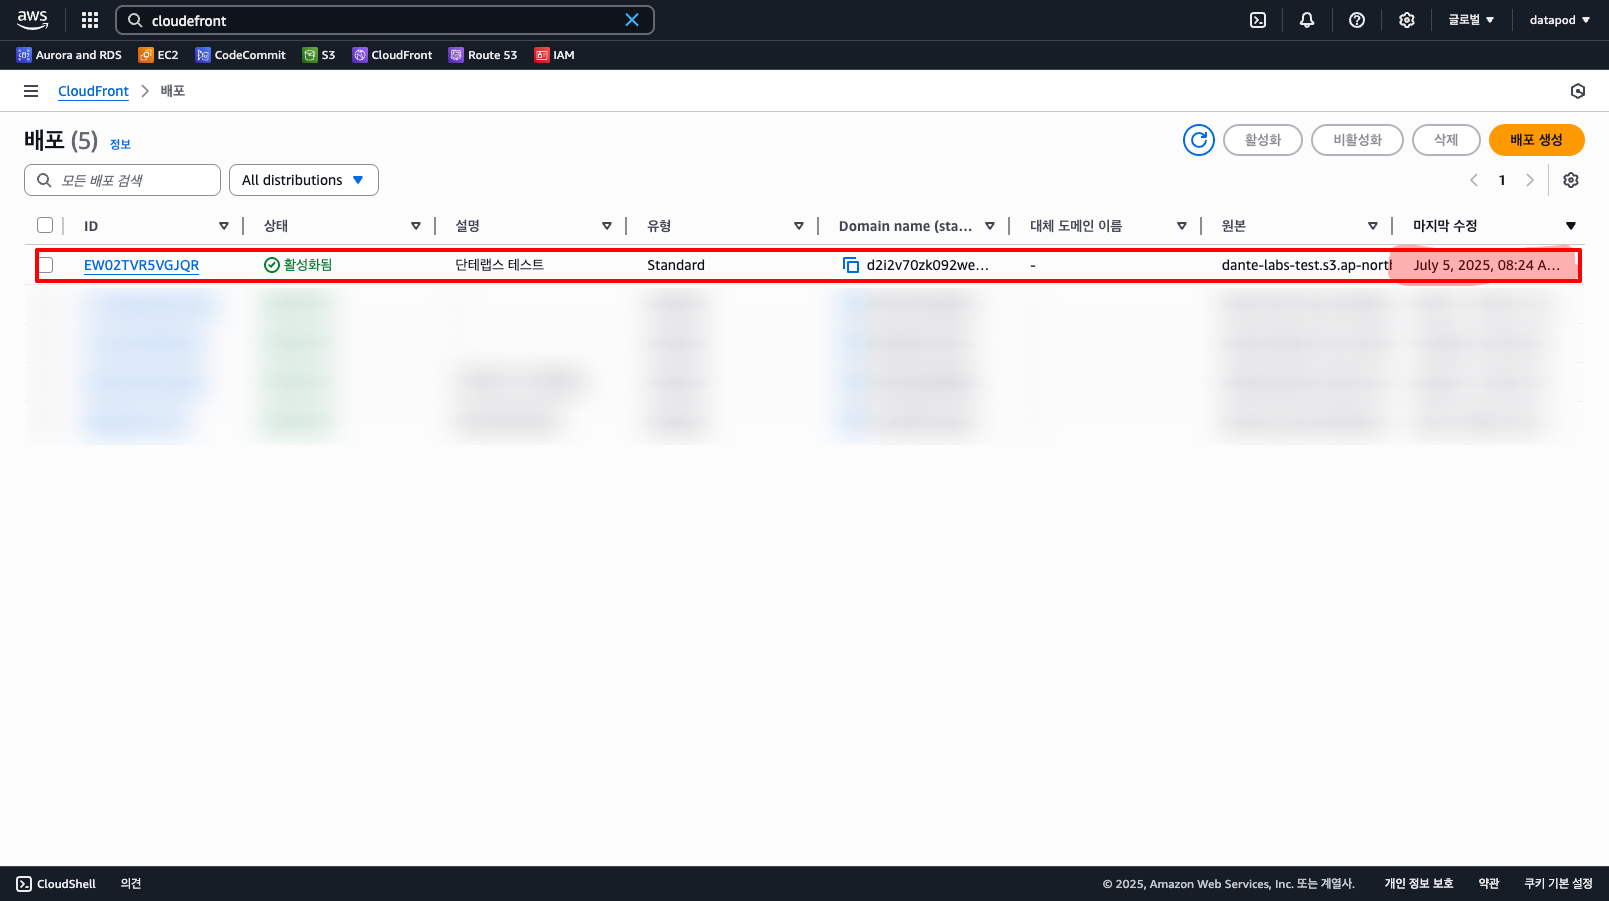Select page 1 in pagination
The height and width of the screenshot is (901, 1609).
(x=1502, y=180)
